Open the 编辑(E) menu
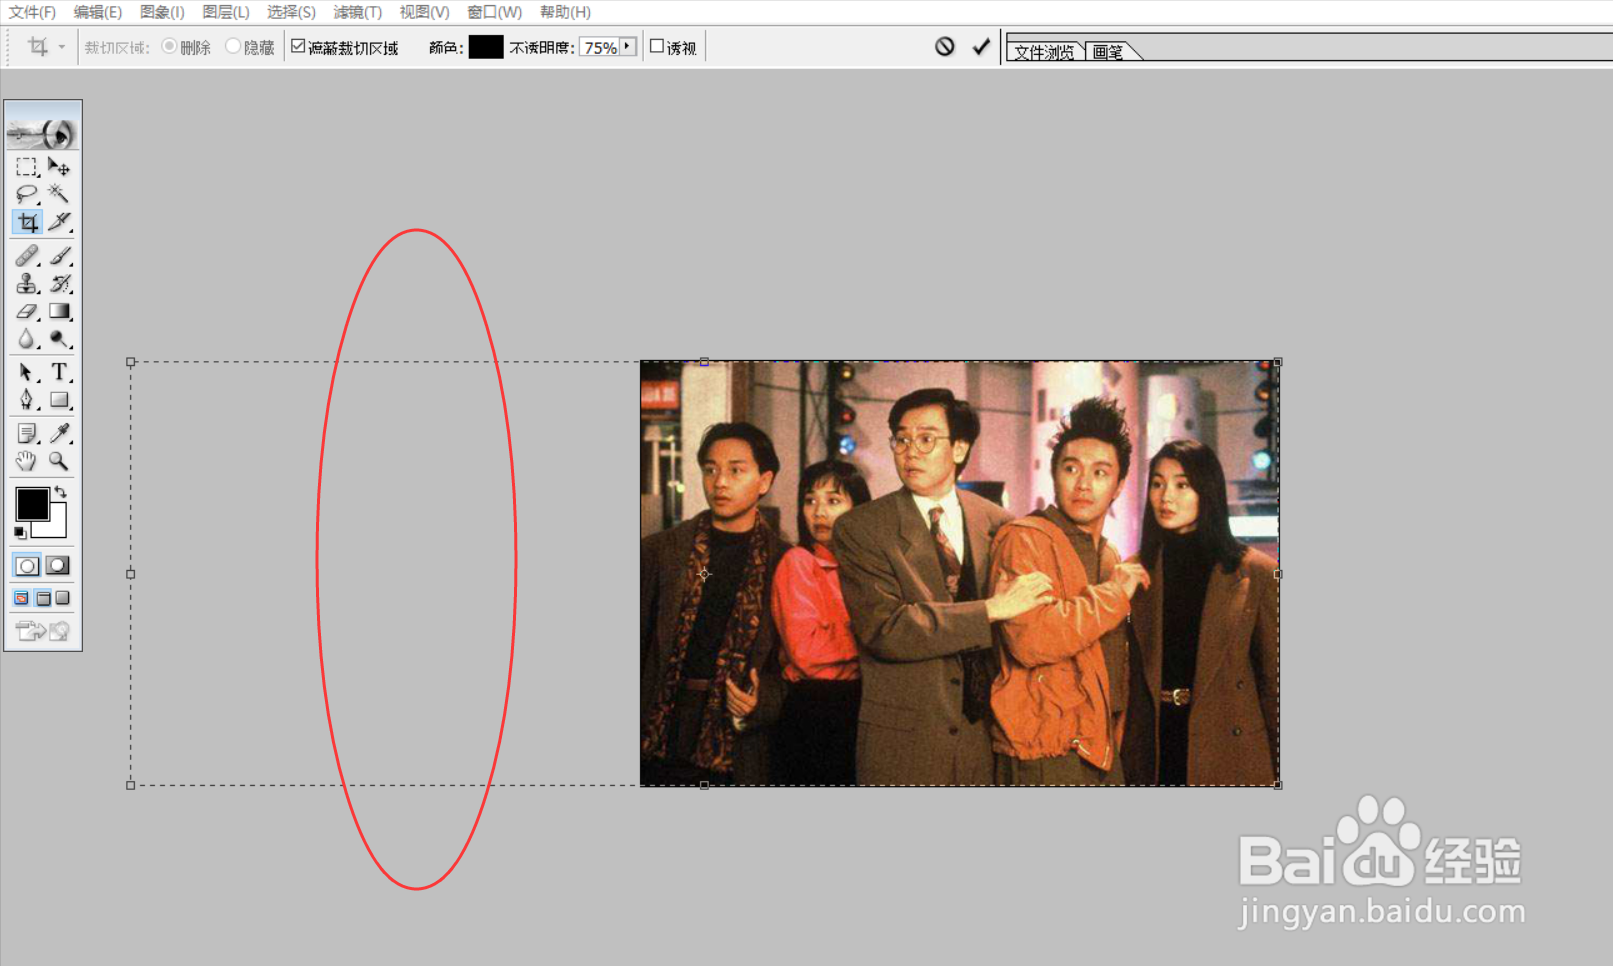Image resolution: width=1613 pixels, height=966 pixels. click(x=97, y=12)
